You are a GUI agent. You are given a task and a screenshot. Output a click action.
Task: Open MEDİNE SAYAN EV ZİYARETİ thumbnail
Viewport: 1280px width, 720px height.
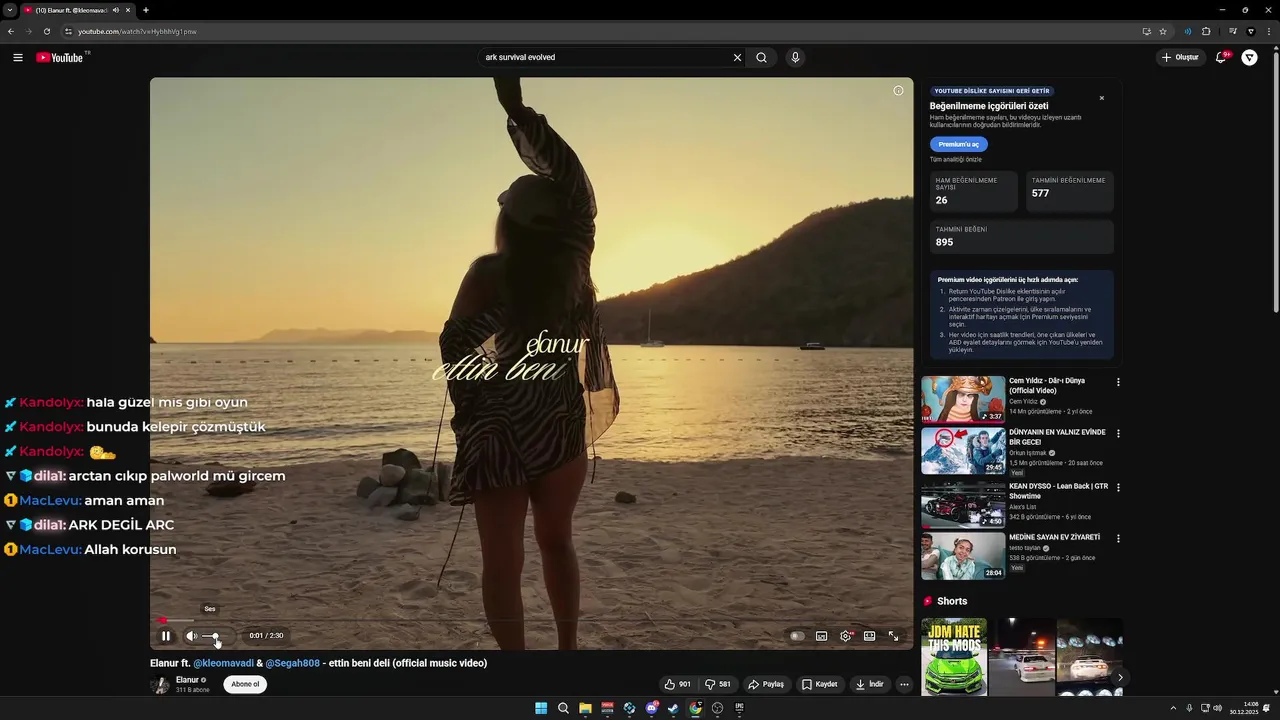pos(963,556)
